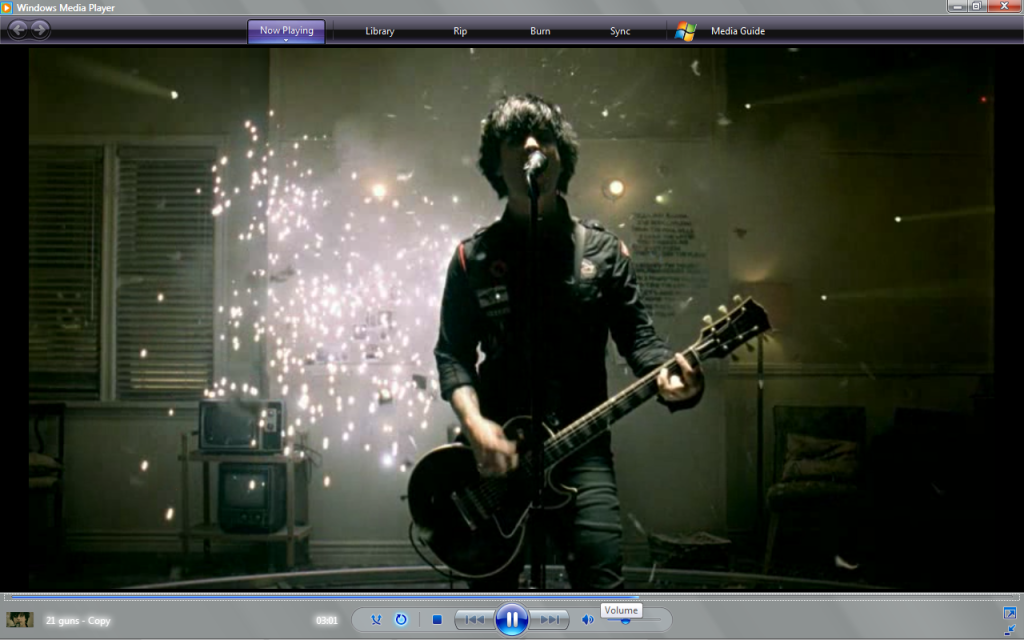The height and width of the screenshot is (640, 1024).
Task: Adjust the volume slider
Action: pos(632,620)
